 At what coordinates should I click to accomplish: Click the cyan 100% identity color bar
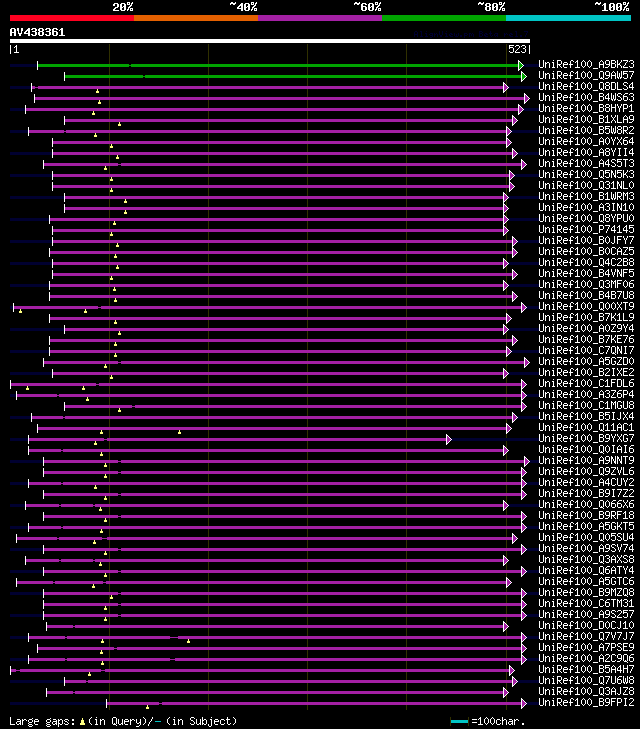tap(568, 18)
